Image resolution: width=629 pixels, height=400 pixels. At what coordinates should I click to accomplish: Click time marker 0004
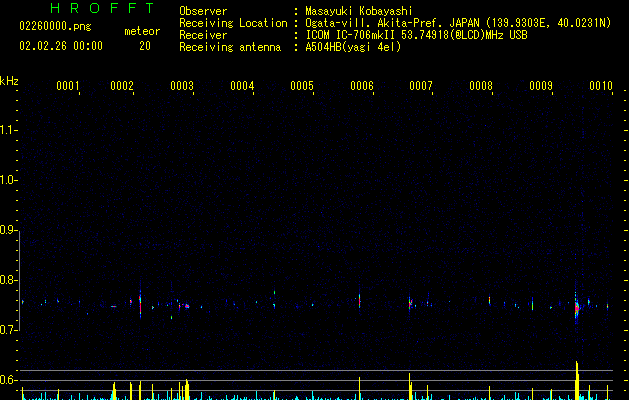[242, 85]
